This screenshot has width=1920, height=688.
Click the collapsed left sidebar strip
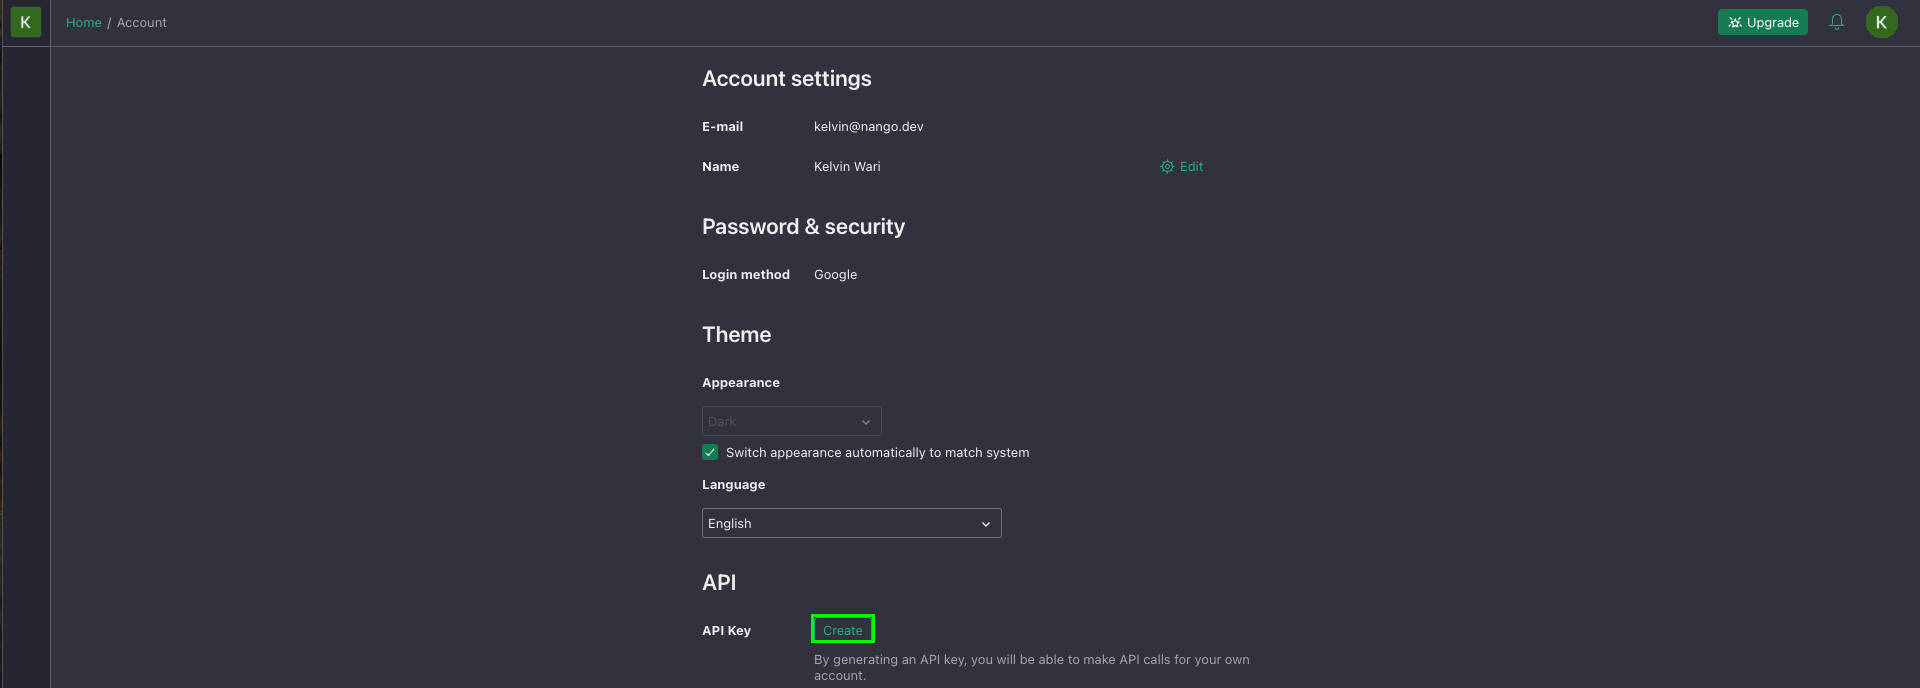point(26,367)
